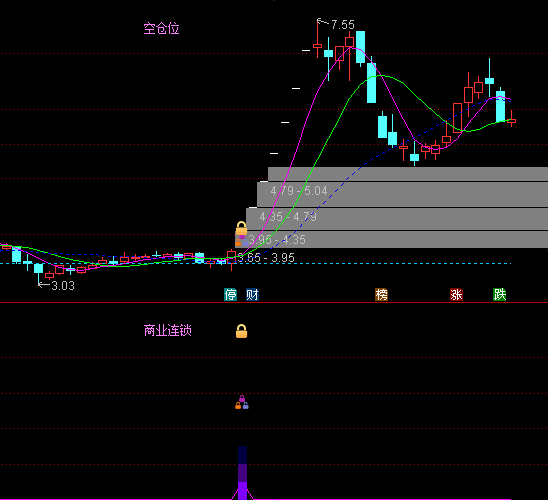Click the 3.65 - 3.95 price zone label
The height and width of the screenshot is (500, 548).
pyautogui.click(x=266, y=258)
